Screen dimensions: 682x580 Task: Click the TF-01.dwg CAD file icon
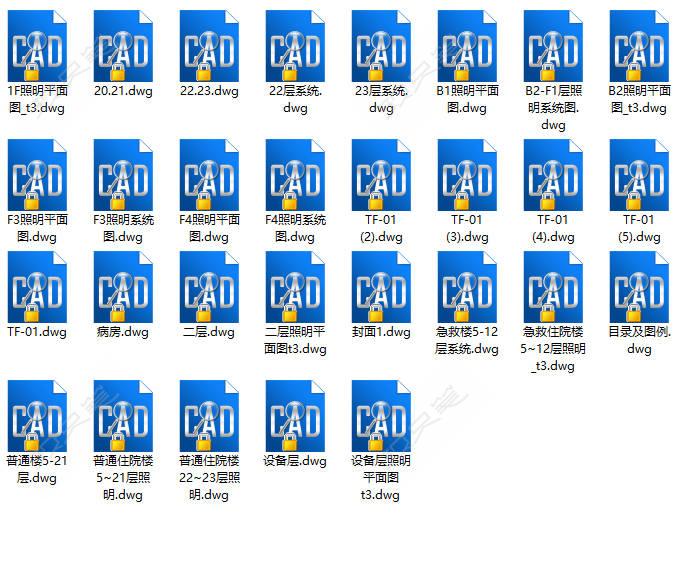pos(37,287)
